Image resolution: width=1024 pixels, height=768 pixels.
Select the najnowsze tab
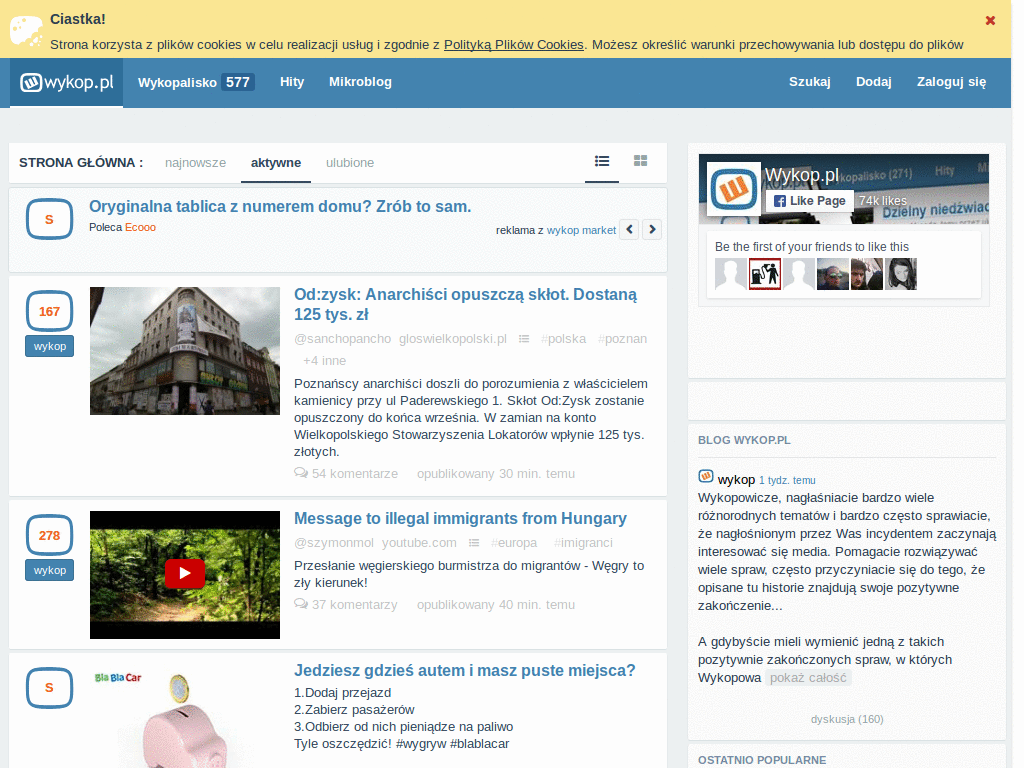click(195, 163)
